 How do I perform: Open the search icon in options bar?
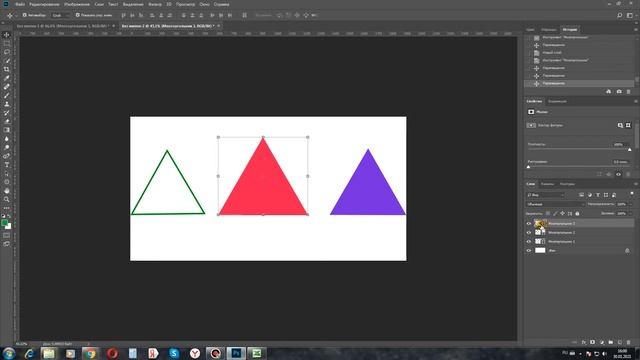(x=620, y=15)
